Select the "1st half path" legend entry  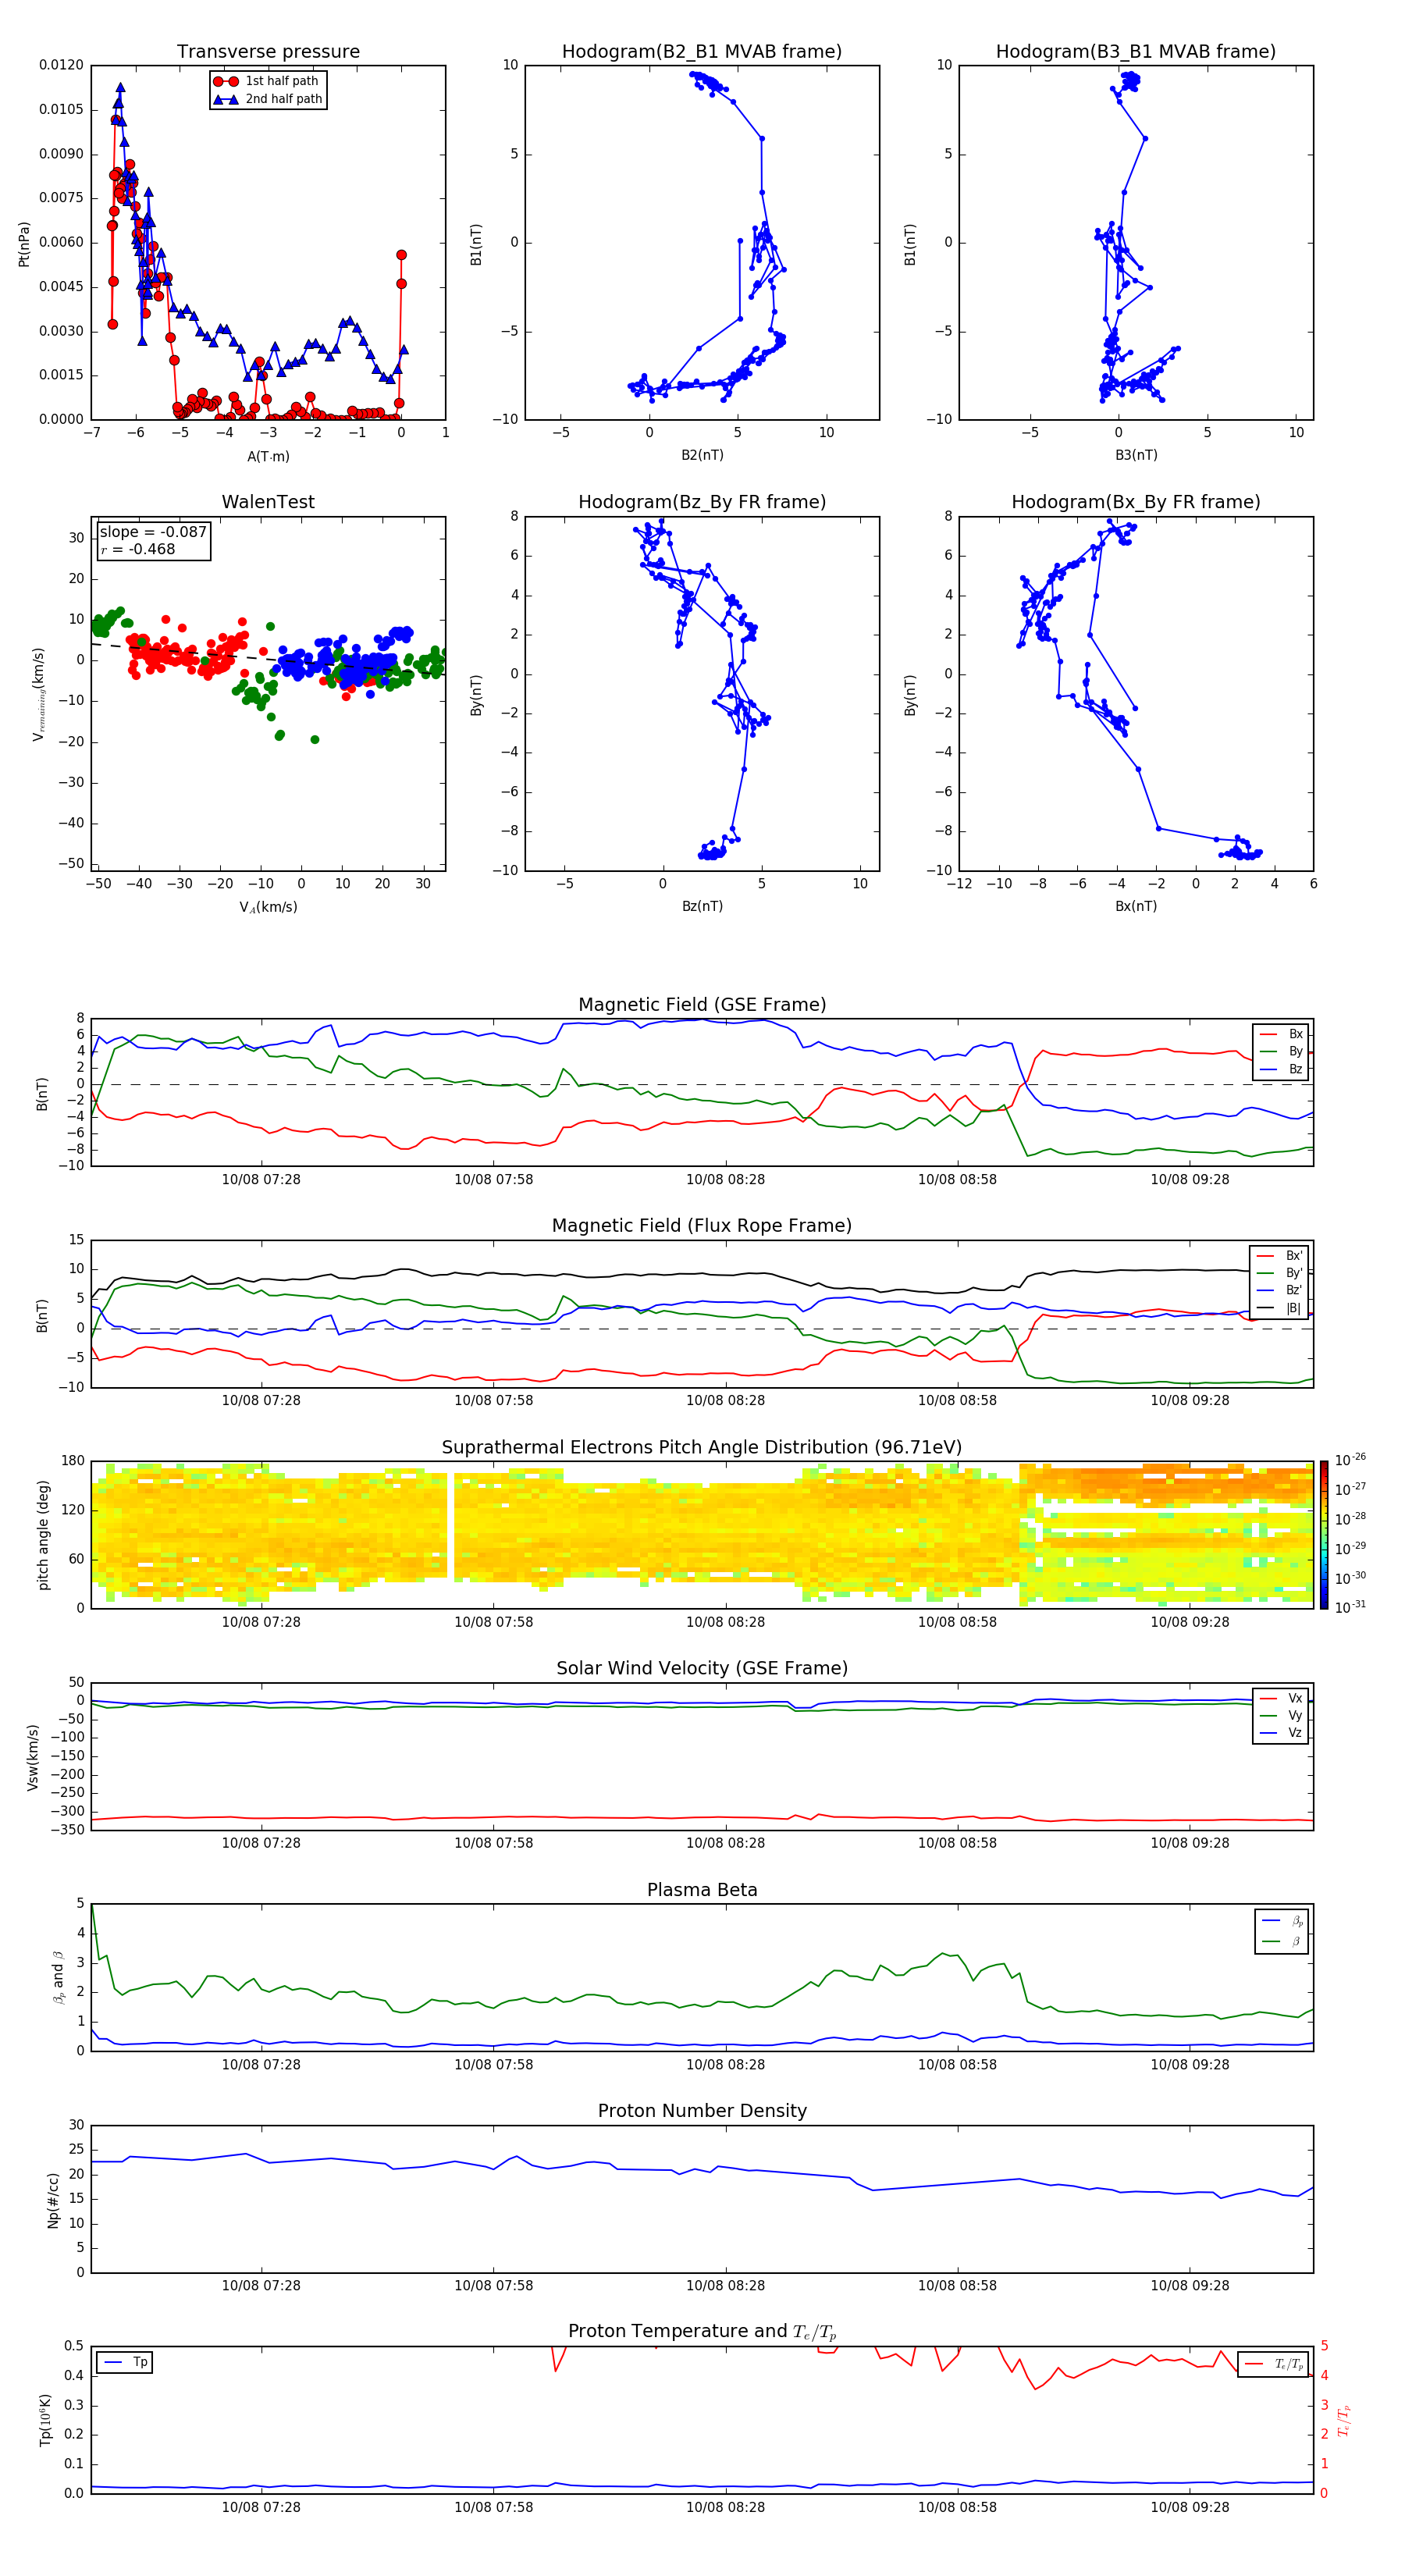266,81
